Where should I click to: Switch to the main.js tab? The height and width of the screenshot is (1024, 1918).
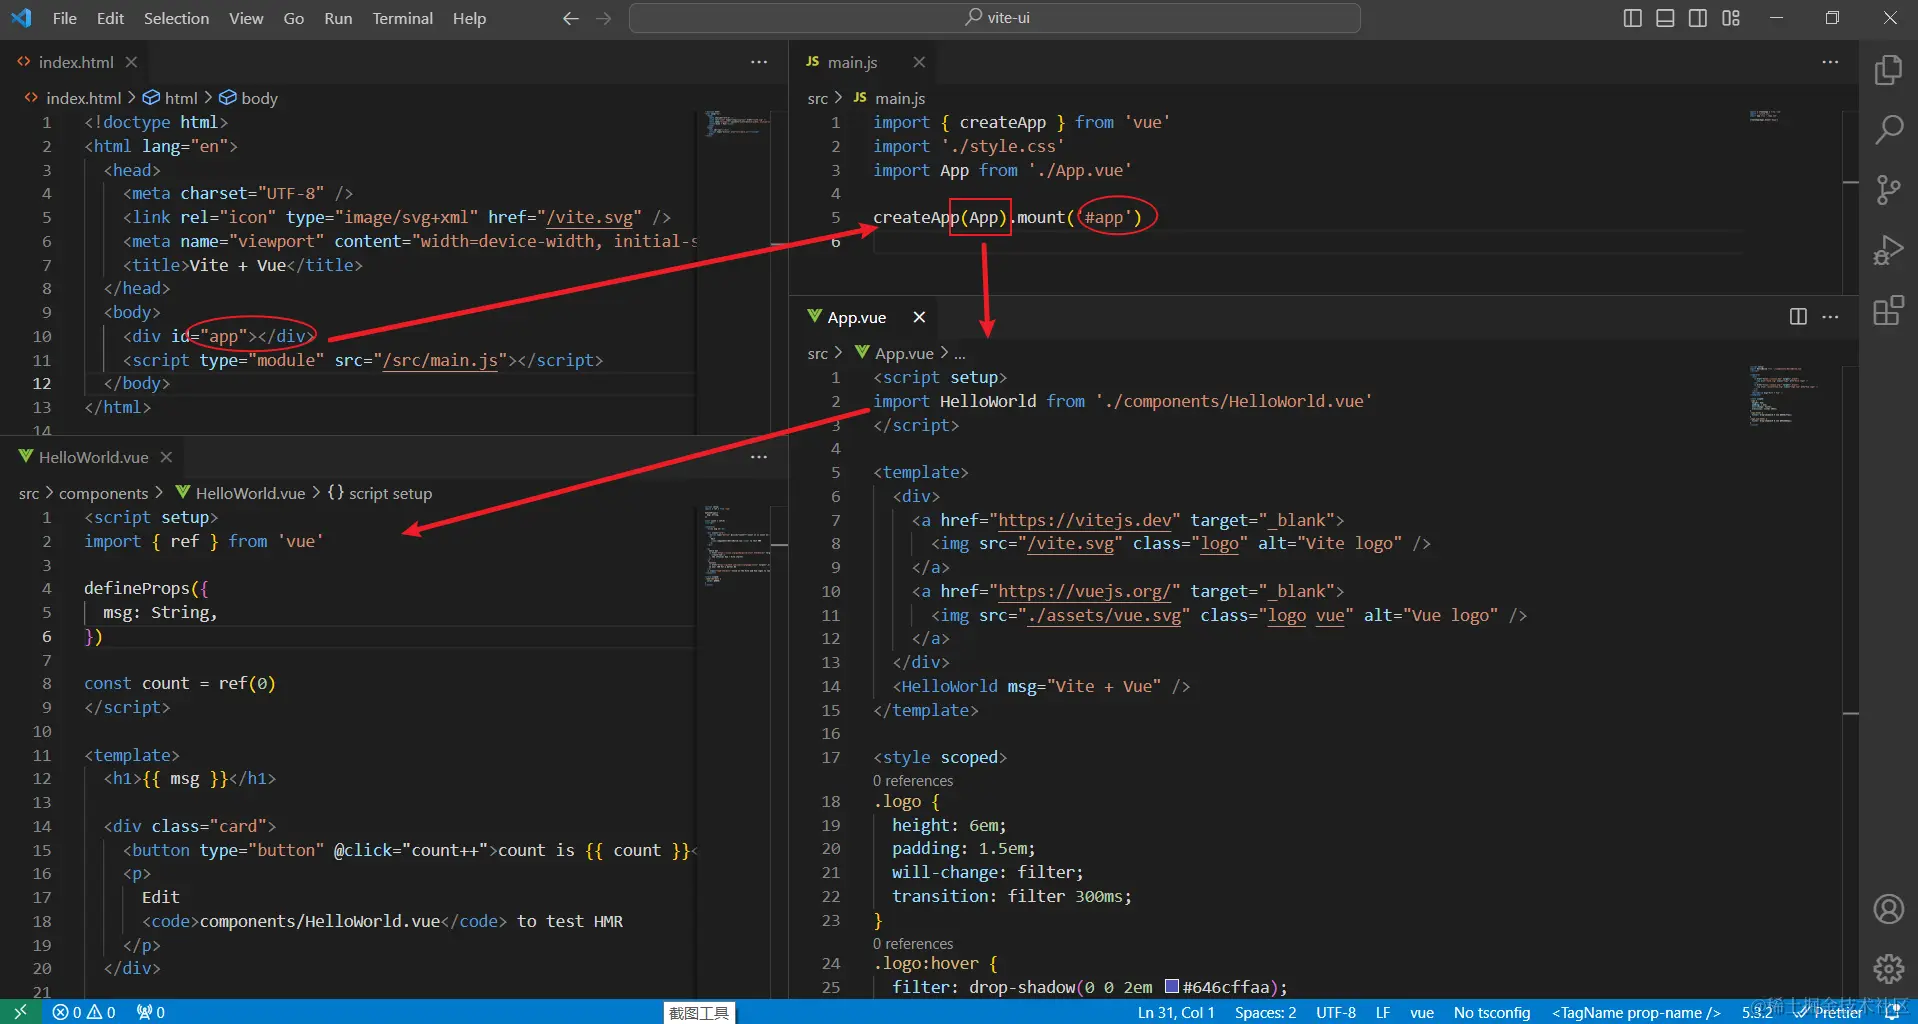(x=851, y=62)
